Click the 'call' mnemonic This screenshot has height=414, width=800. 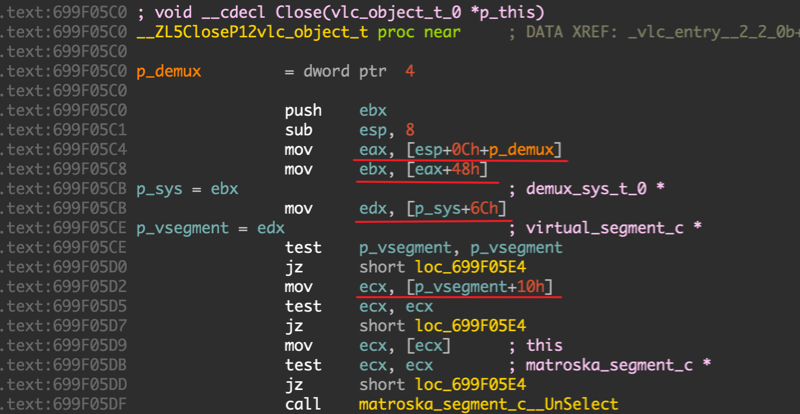pos(303,405)
